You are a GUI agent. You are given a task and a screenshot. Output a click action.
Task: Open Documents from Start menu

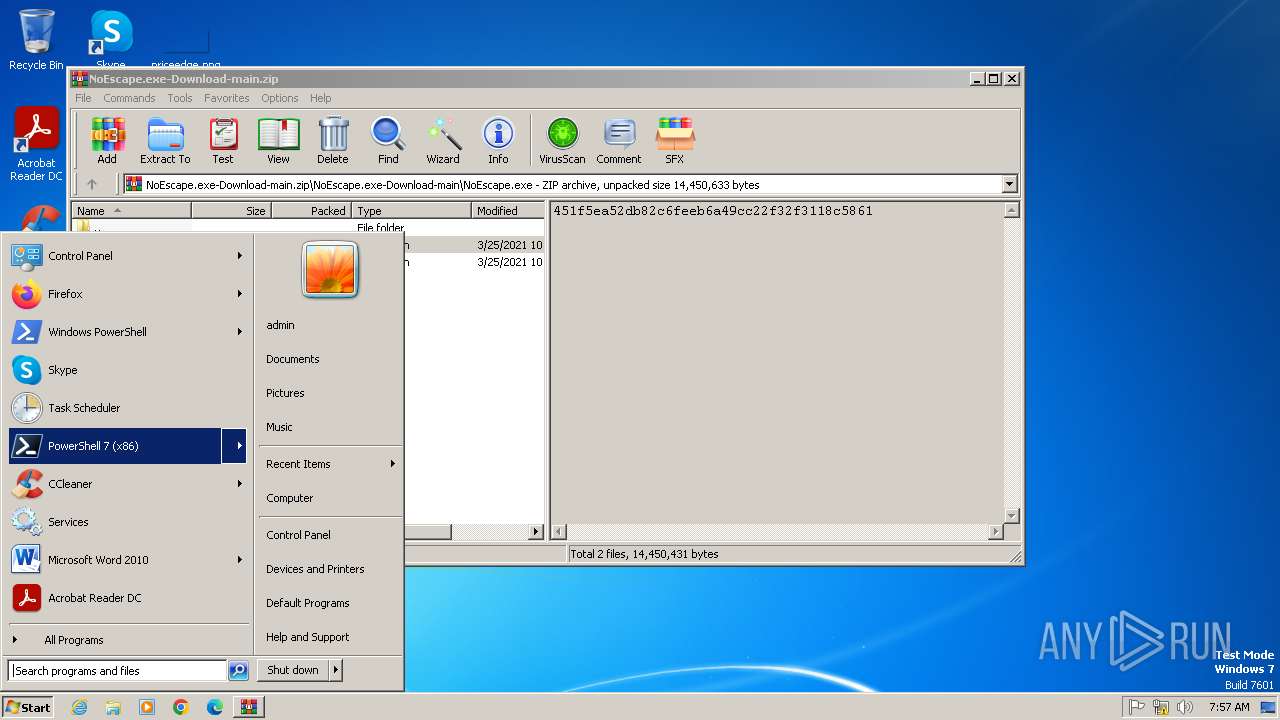pyautogui.click(x=293, y=359)
